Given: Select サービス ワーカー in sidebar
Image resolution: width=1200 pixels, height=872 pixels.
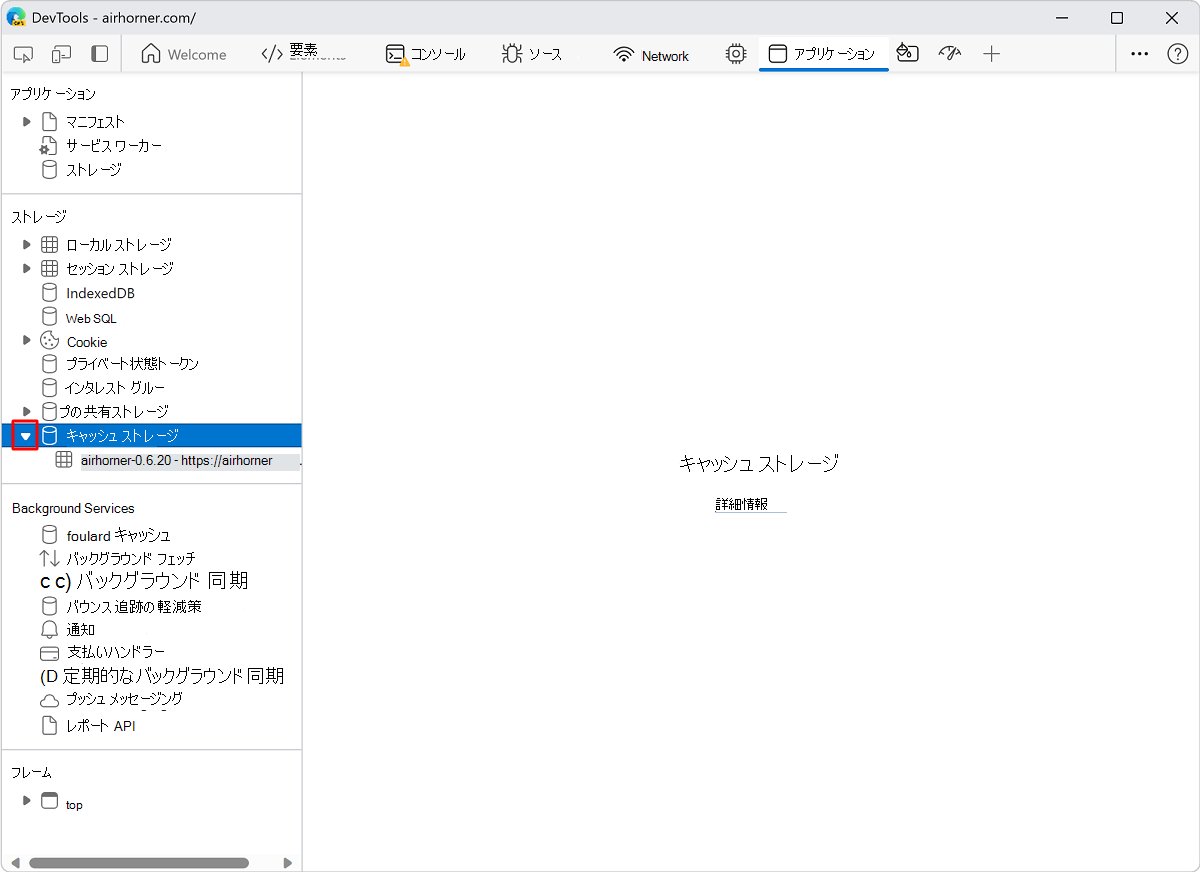Looking at the screenshot, I should coord(113,146).
